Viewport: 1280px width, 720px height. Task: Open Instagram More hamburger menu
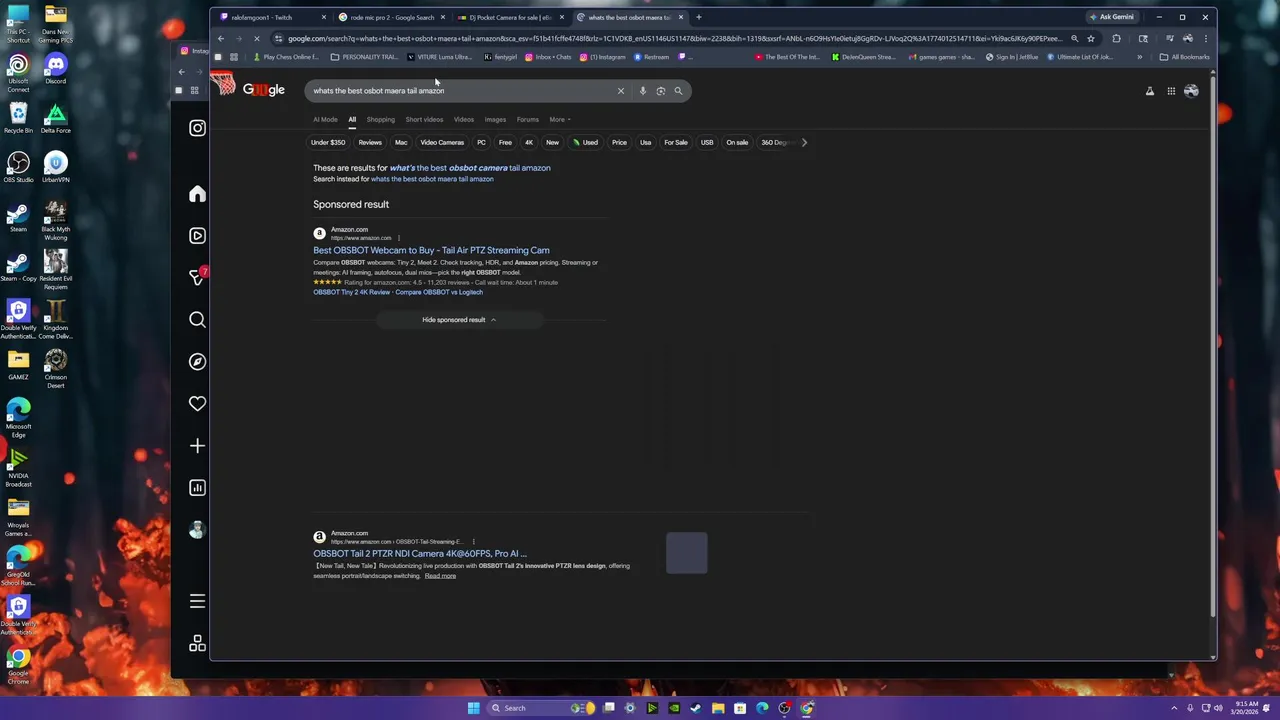[197, 601]
